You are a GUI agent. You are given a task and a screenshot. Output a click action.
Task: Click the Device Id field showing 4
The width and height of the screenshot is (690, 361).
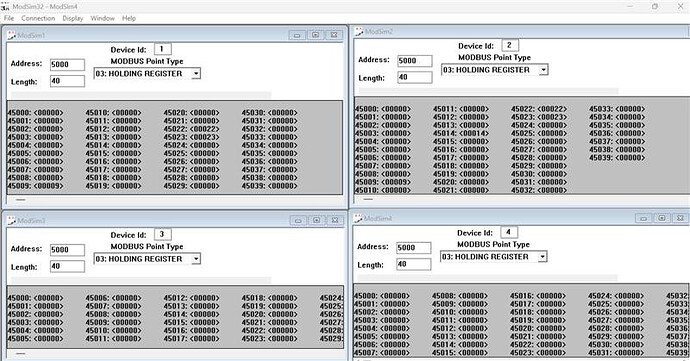tap(509, 232)
